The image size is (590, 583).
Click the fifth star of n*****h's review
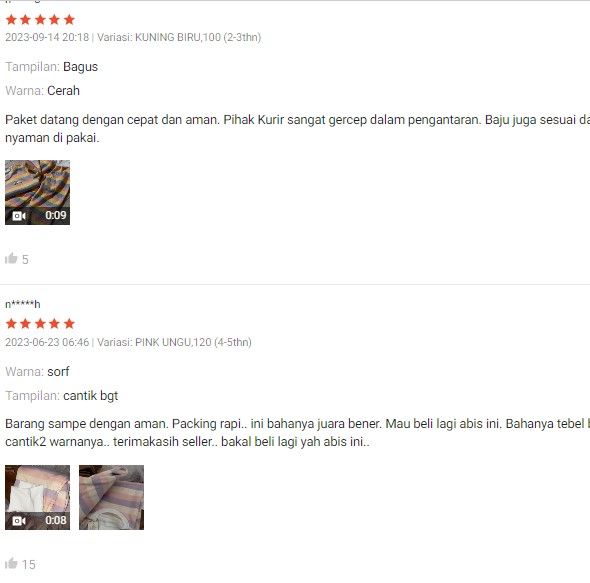(x=69, y=324)
